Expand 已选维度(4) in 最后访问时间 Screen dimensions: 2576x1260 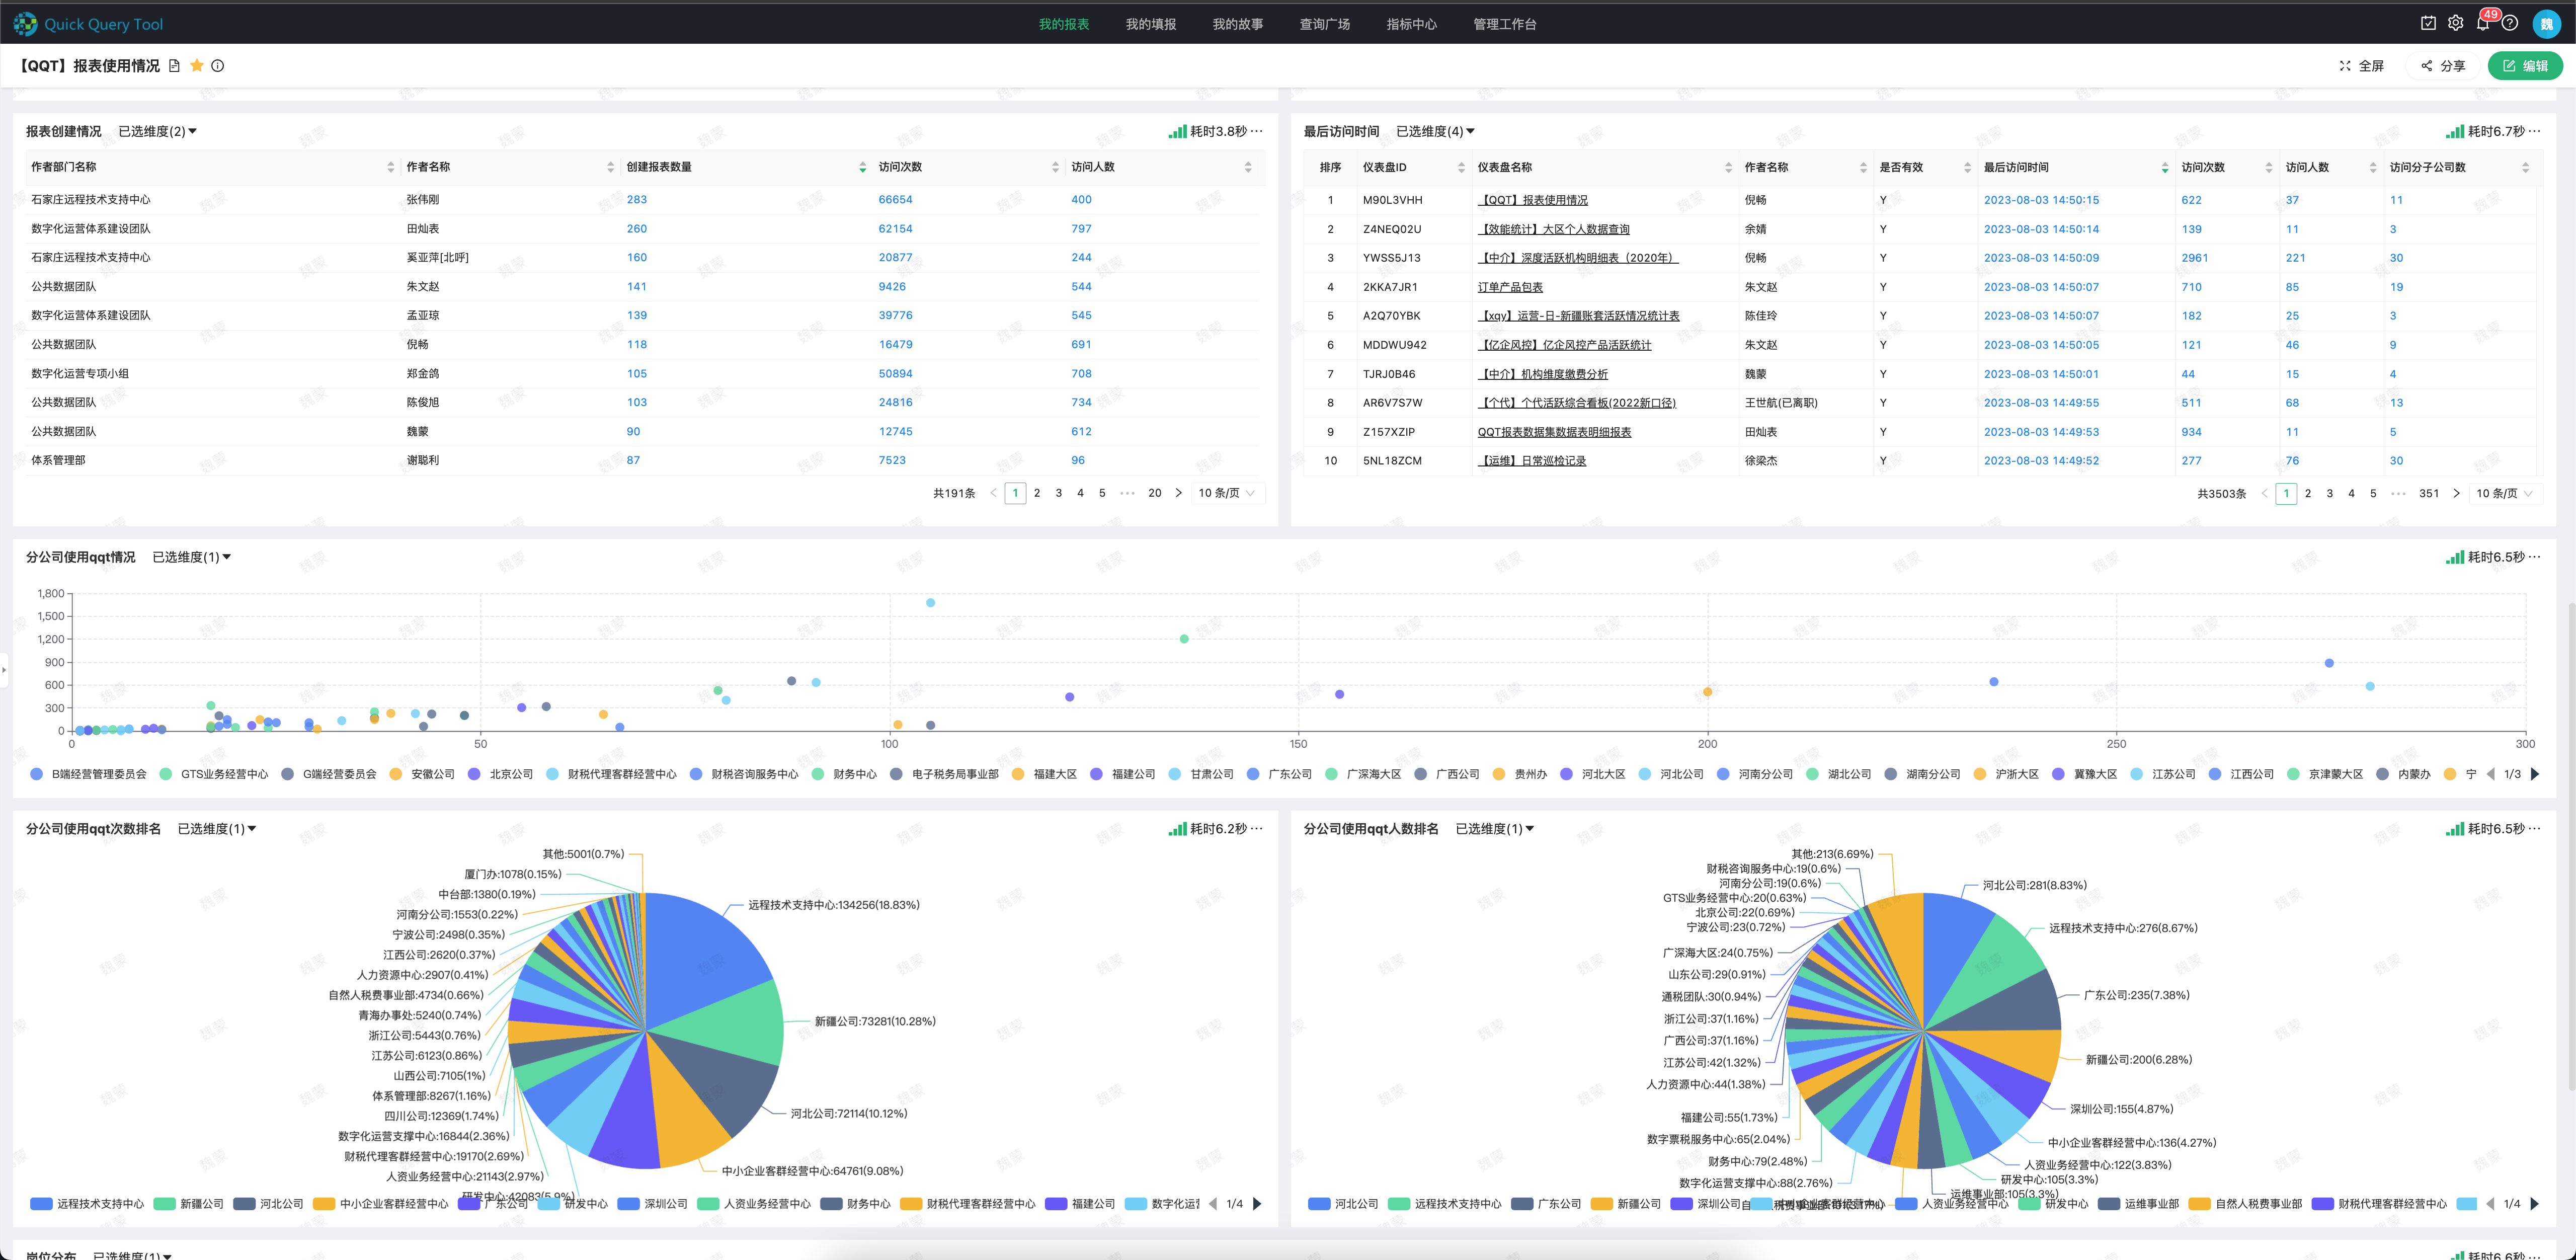[1435, 131]
